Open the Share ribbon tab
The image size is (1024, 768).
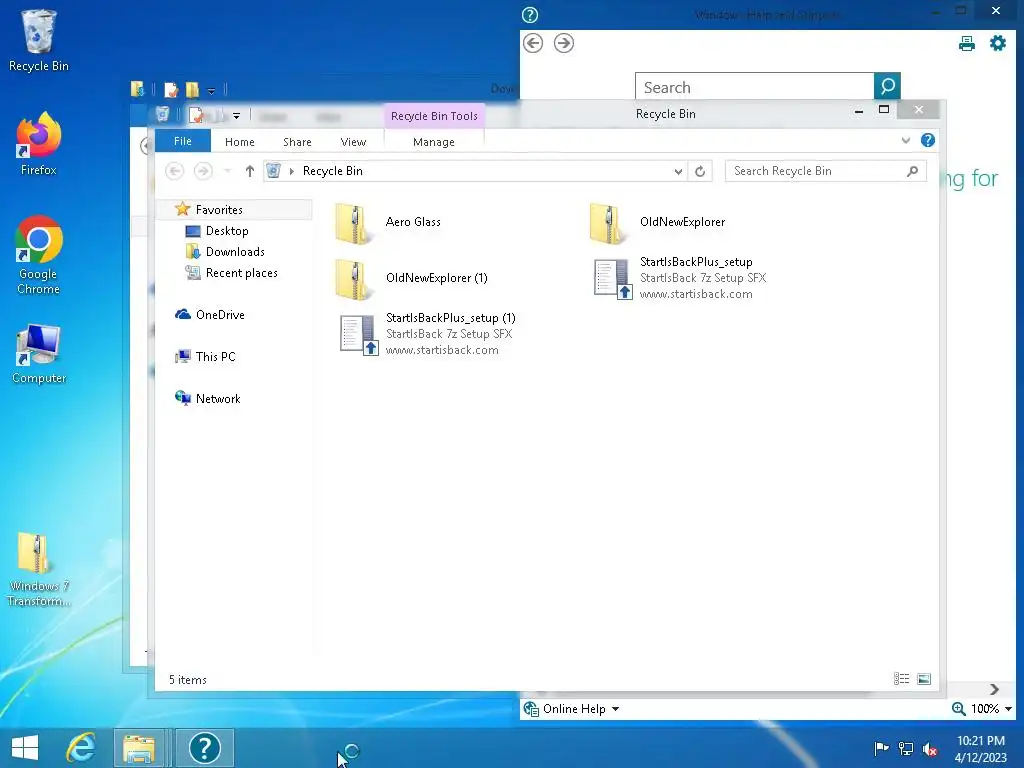click(x=297, y=142)
